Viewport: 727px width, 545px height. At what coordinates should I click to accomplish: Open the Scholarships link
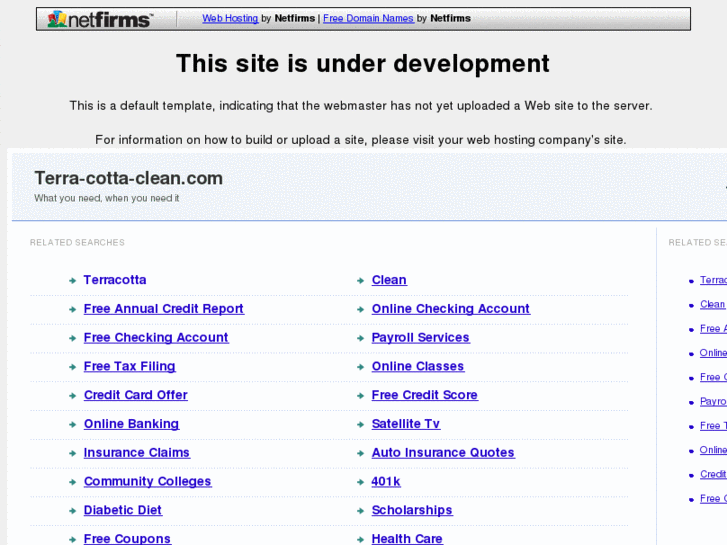pos(412,510)
